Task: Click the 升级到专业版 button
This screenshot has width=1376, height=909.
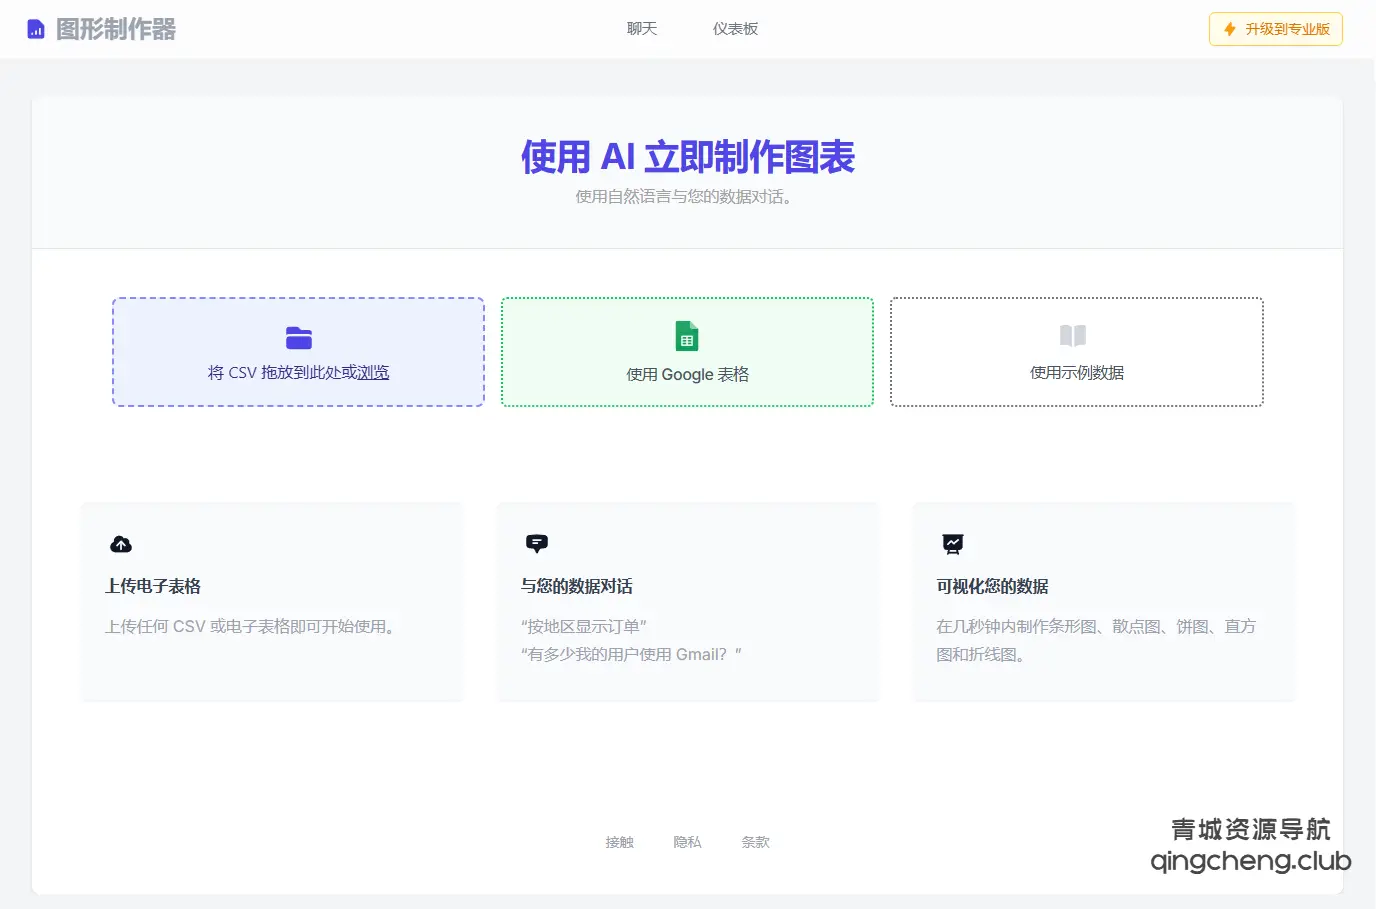Action: (x=1275, y=29)
